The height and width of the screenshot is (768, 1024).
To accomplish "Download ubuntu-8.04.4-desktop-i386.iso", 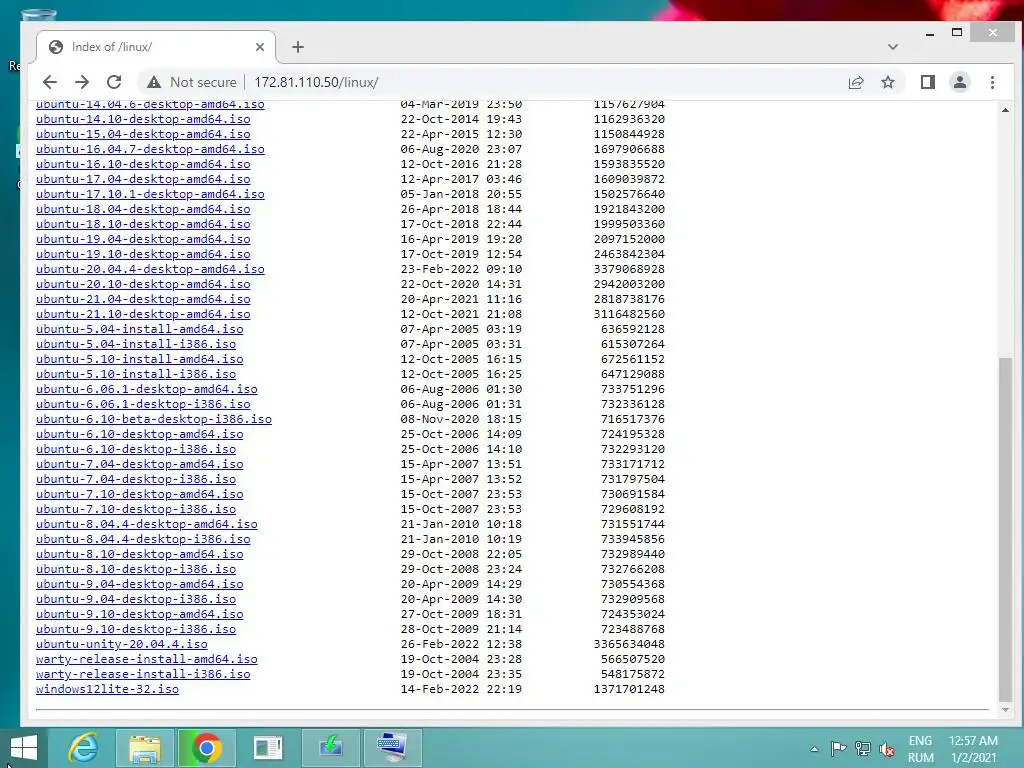I will [143, 539].
